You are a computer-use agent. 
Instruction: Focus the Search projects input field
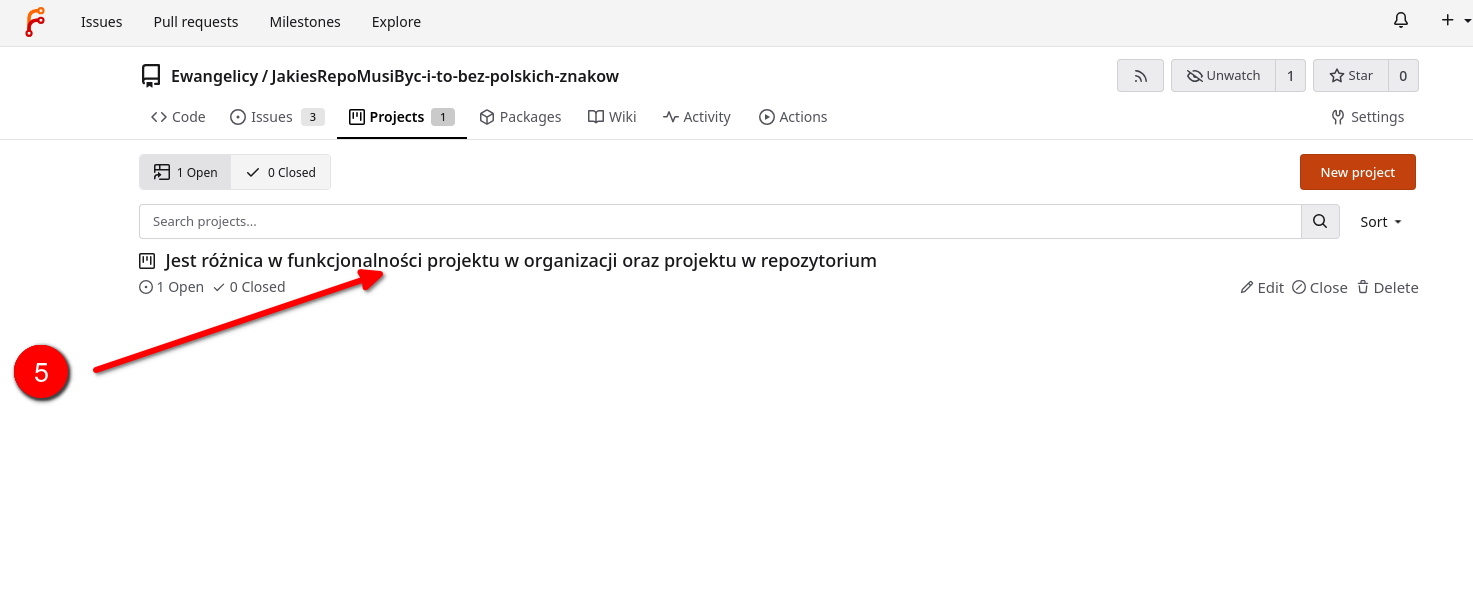point(719,222)
